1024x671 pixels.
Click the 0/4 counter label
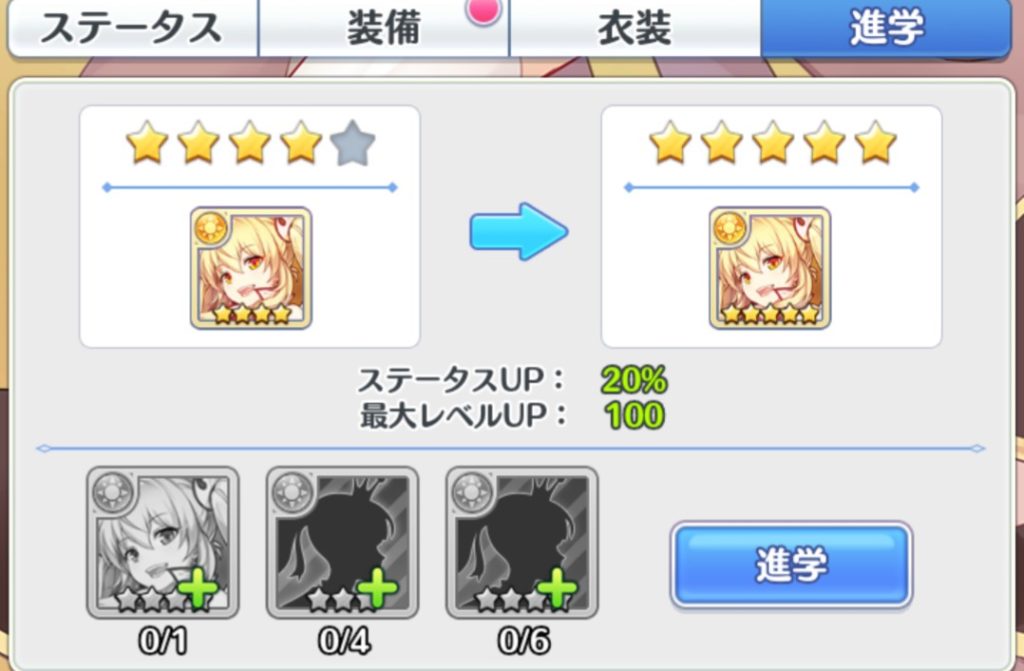344,641
